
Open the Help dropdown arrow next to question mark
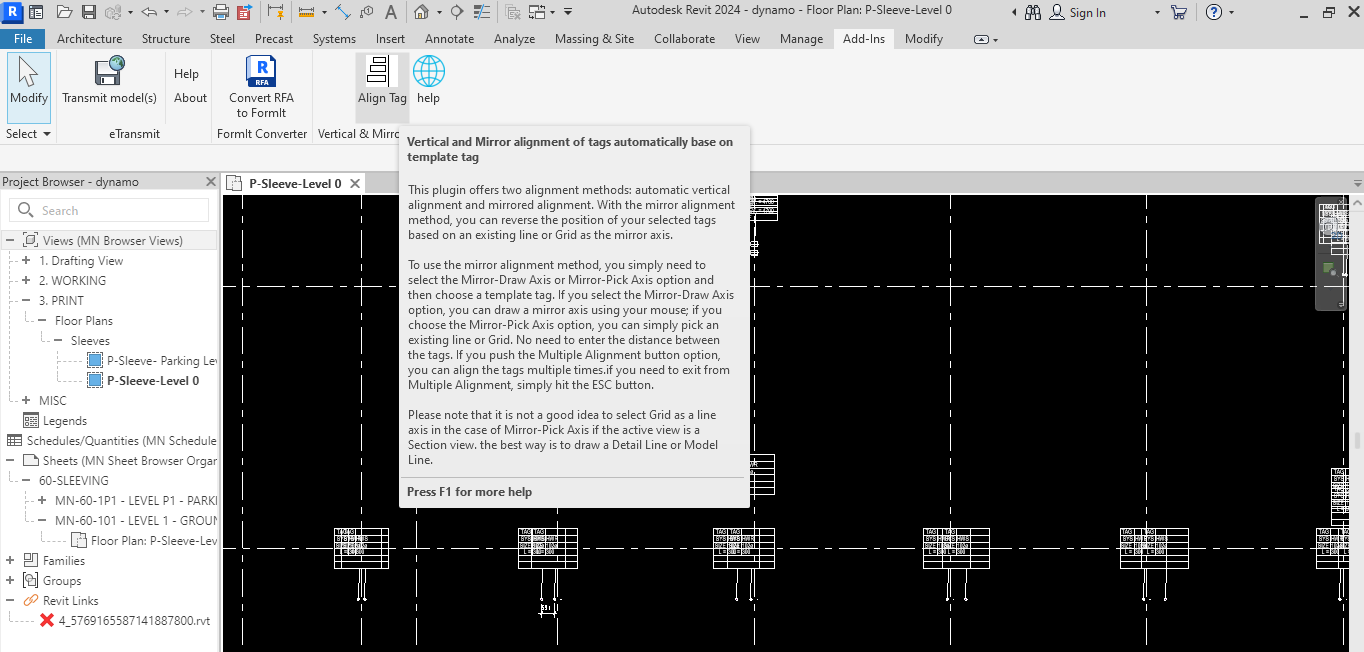click(1231, 12)
